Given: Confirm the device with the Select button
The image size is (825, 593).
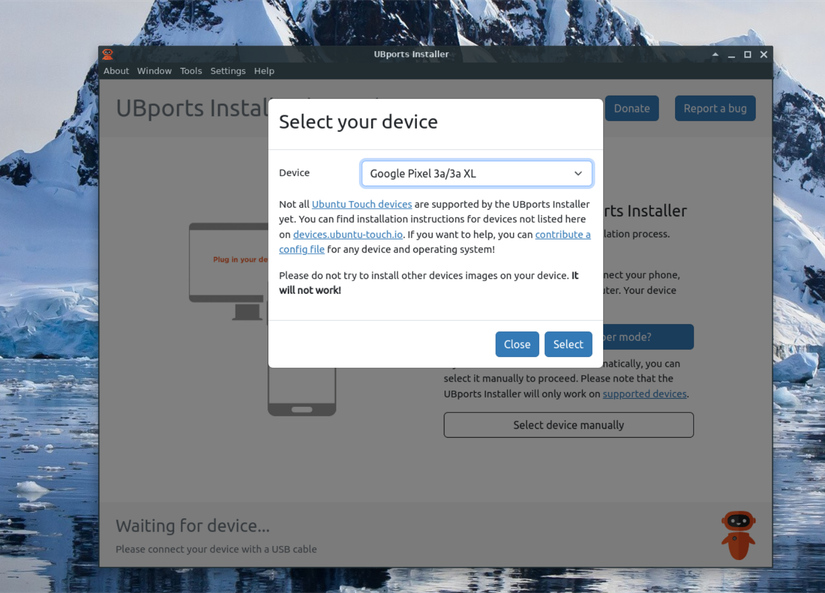Looking at the screenshot, I should pos(568,343).
